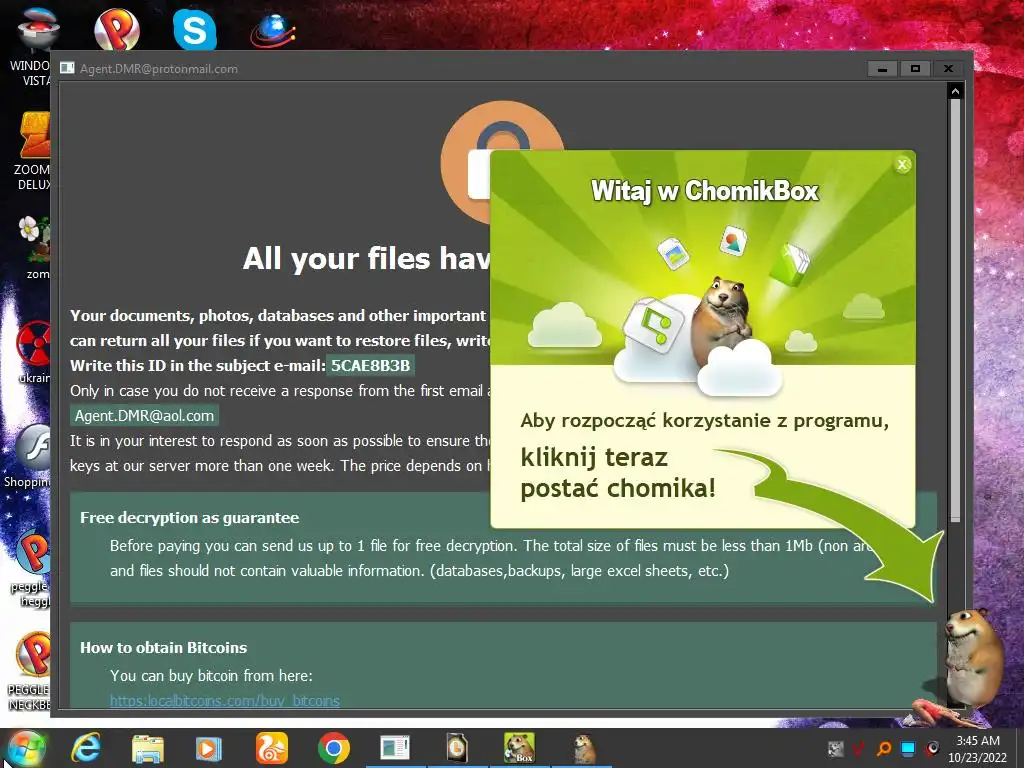Open Windows Media Player from the taskbar
The height and width of the screenshot is (768, 1024).
click(x=209, y=748)
